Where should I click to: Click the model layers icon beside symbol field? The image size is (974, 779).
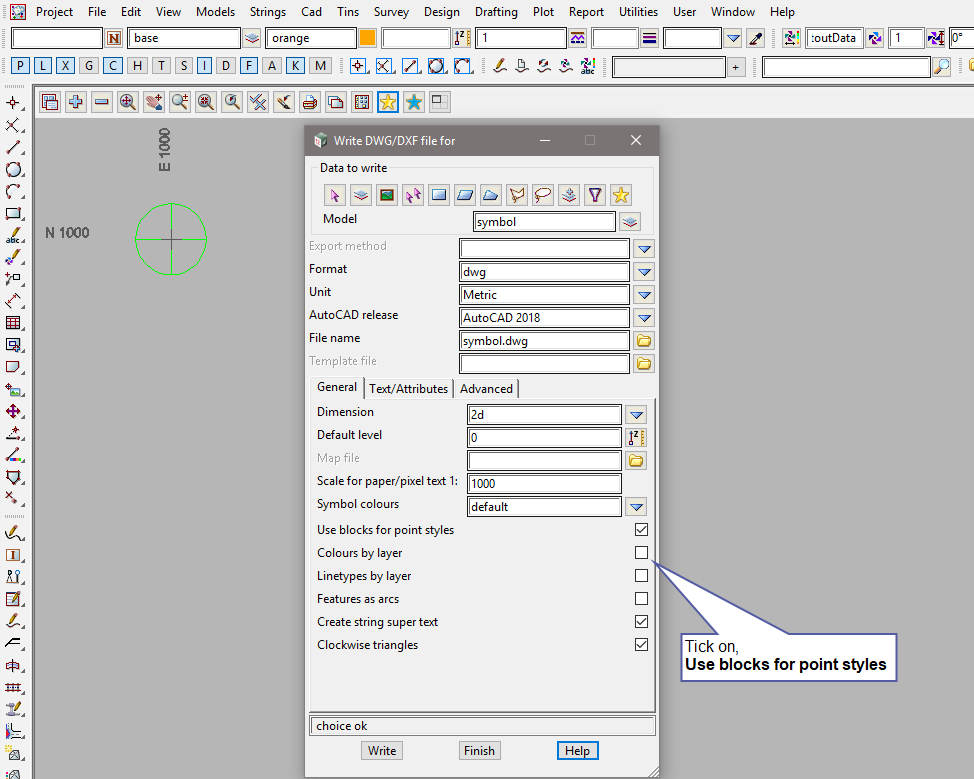pyautogui.click(x=629, y=222)
